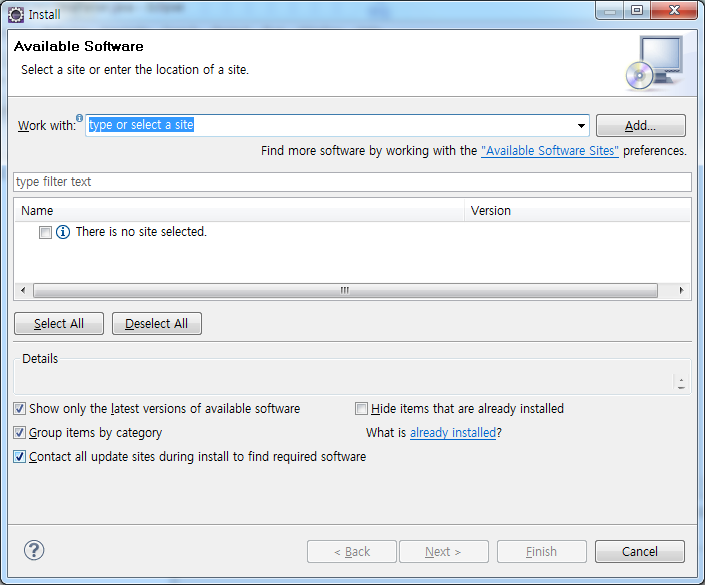The height and width of the screenshot is (585, 705).
Task: Click the help question mark icon
Action: pos(34,550)
